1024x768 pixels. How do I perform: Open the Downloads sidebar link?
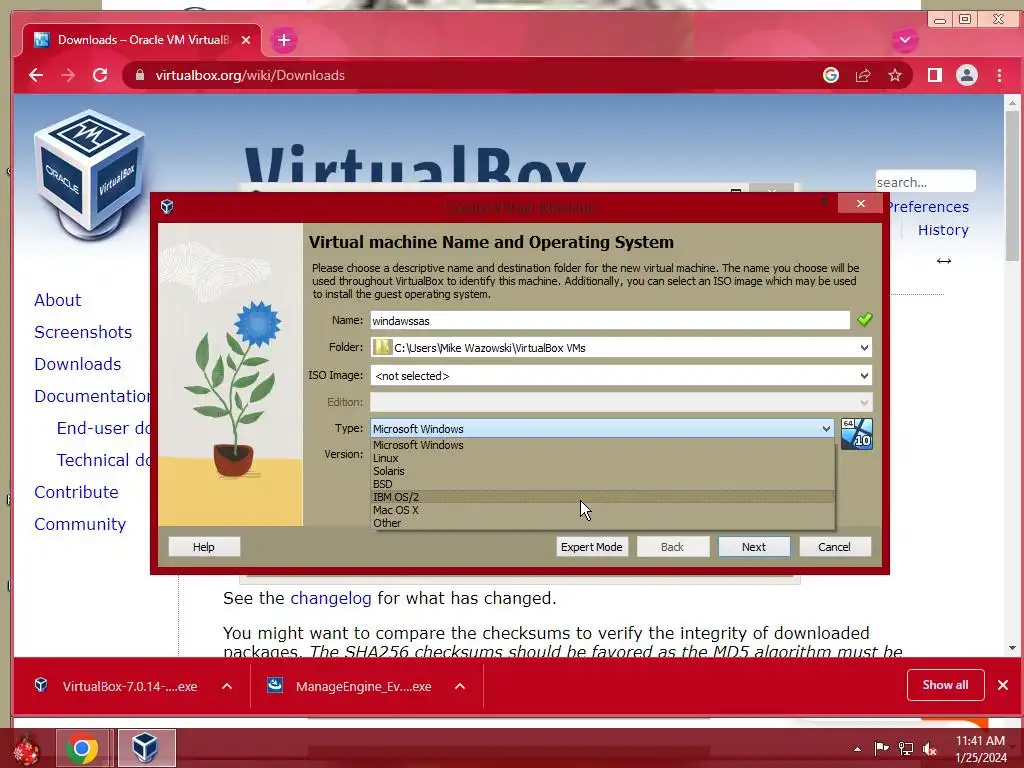(78, 364)
